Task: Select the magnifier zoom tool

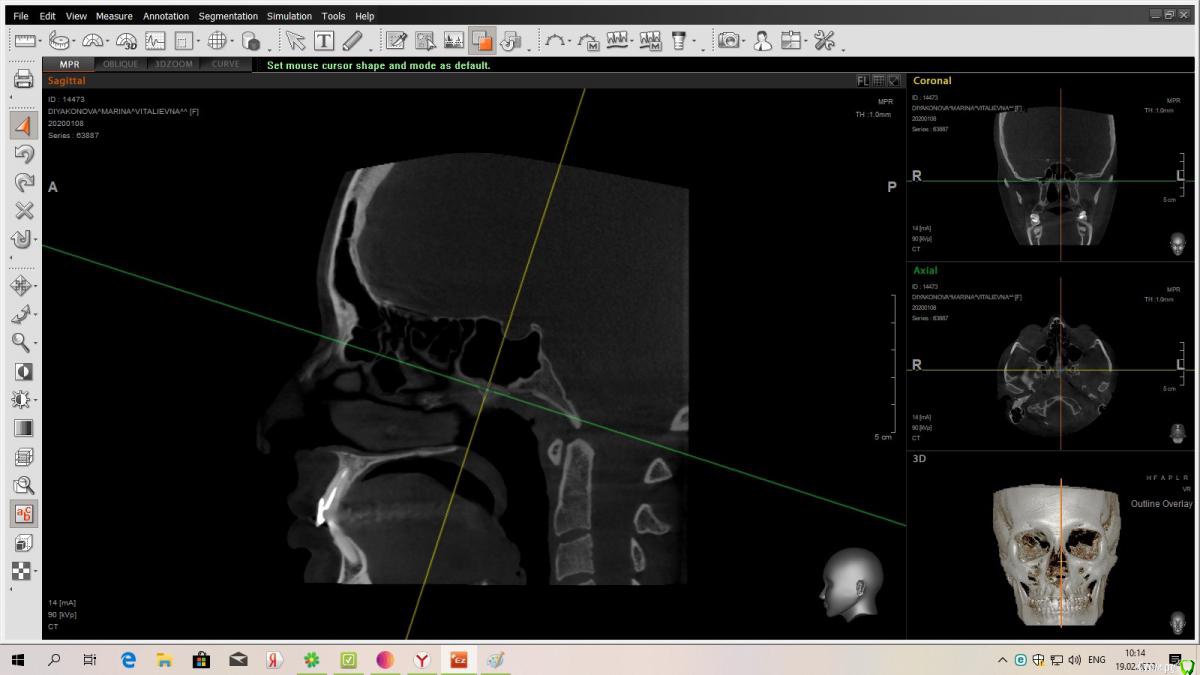Action: [21, 342]
